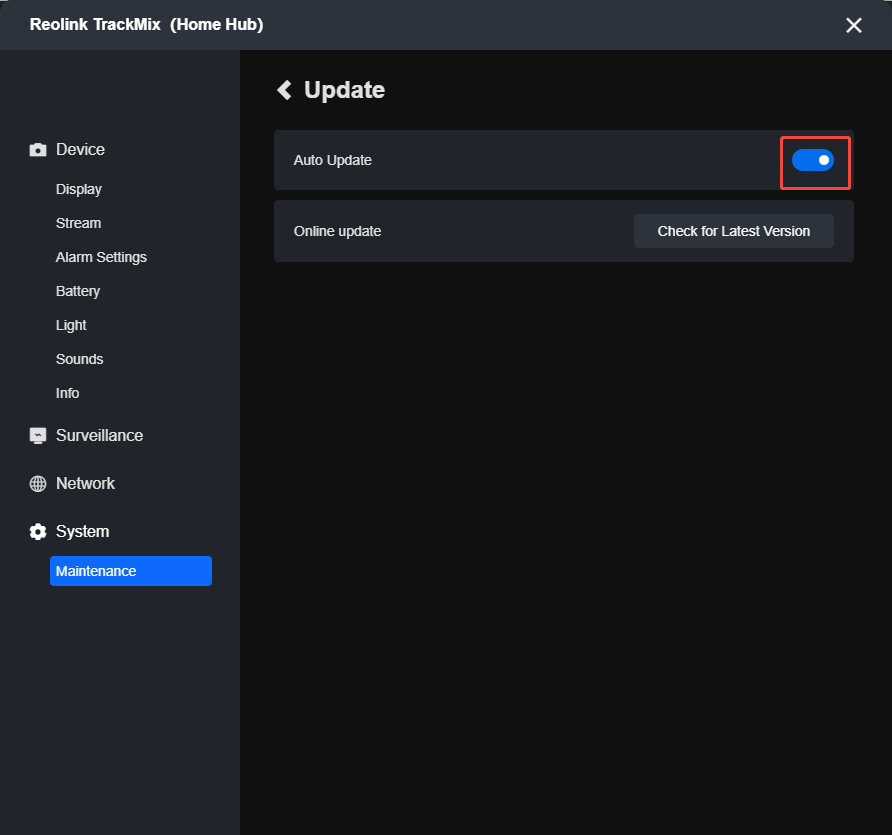Collapse the Device section label
892x835 pixels.
(80, 150)
